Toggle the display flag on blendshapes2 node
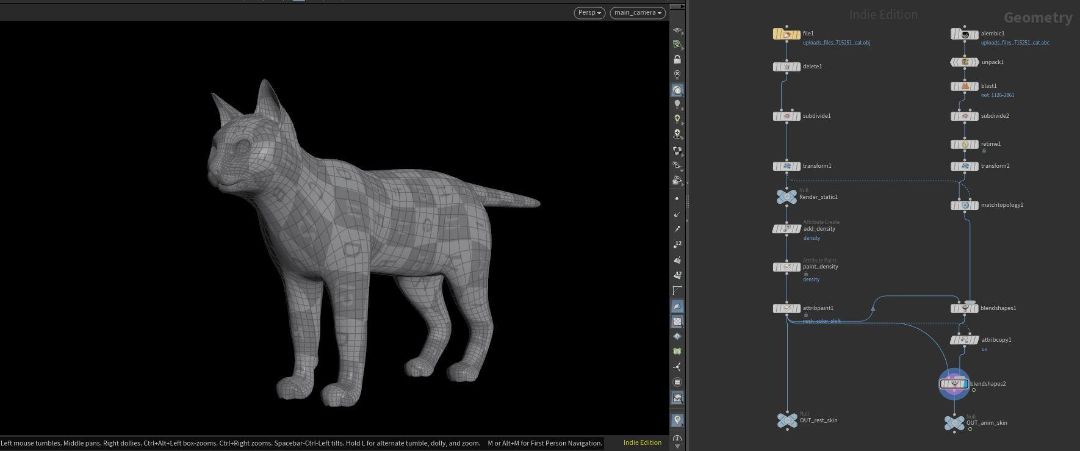The image size is (1080, 451). tap(965, 384)
